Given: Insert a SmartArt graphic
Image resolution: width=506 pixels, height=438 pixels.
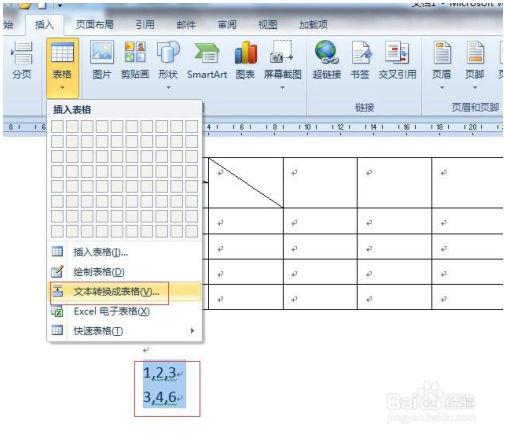Looking at the screenshot, I should click(x=207, y=60).
